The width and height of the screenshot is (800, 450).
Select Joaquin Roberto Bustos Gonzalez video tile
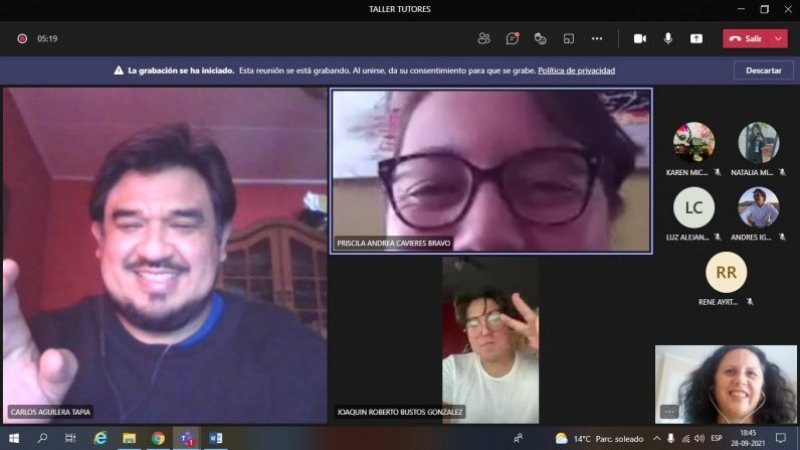pos(490,340)
